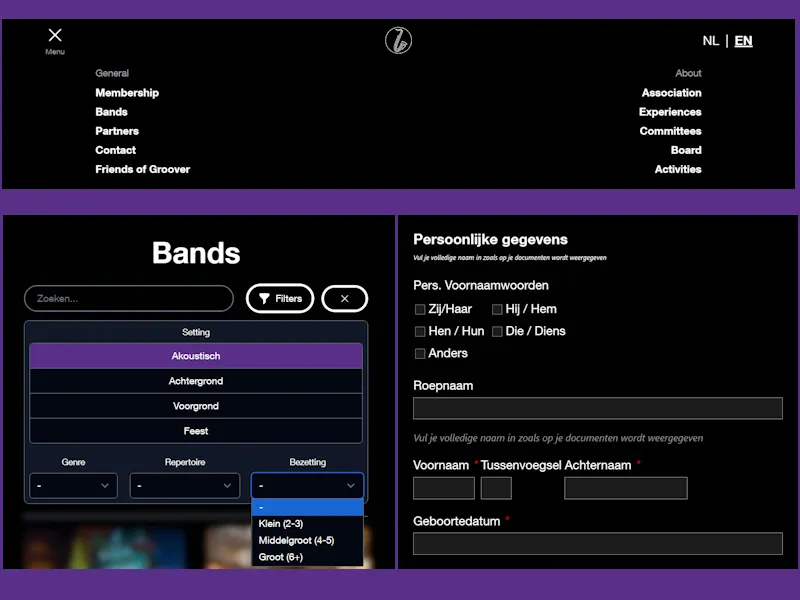Switch language to NL

tap(710, 41)
